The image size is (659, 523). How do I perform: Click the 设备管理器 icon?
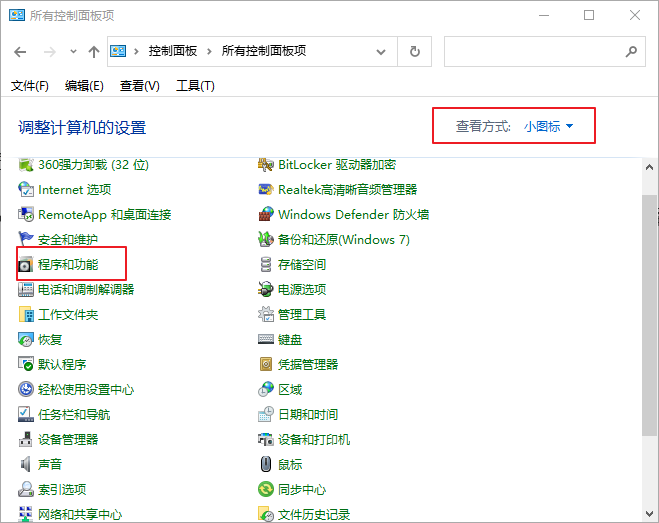(x=26, y=439)
